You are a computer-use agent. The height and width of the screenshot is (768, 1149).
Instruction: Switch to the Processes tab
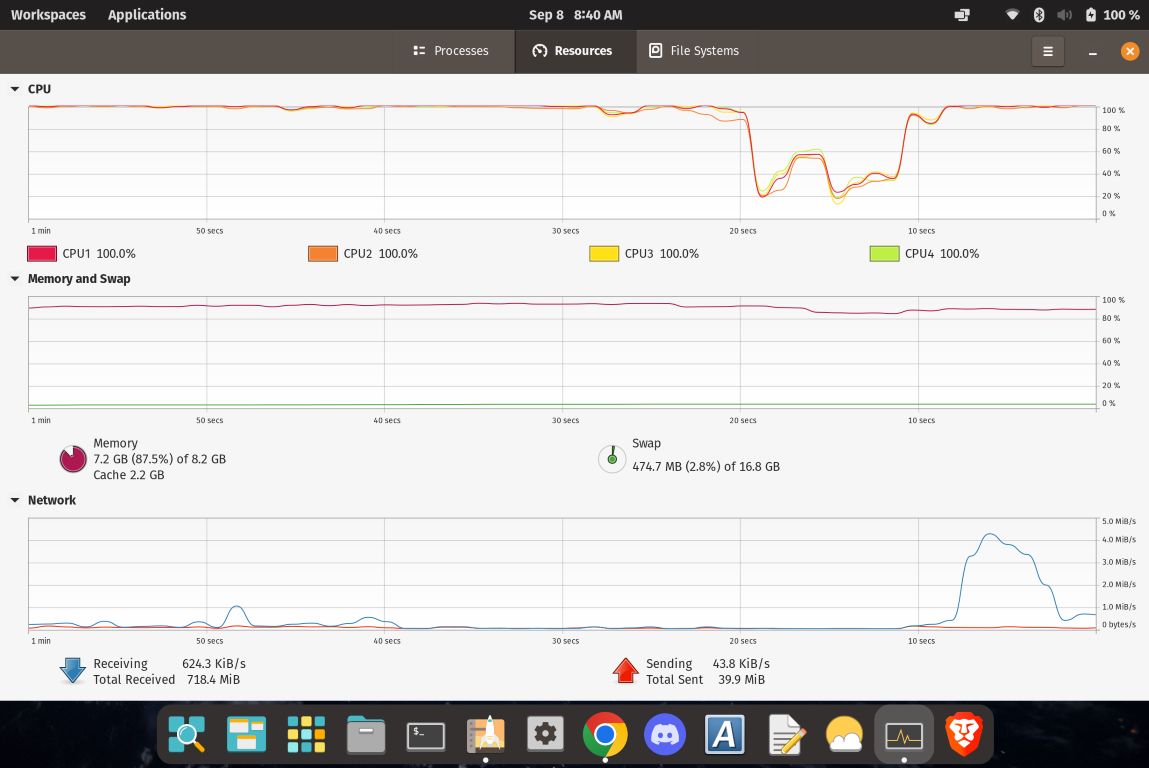(451, 51)
